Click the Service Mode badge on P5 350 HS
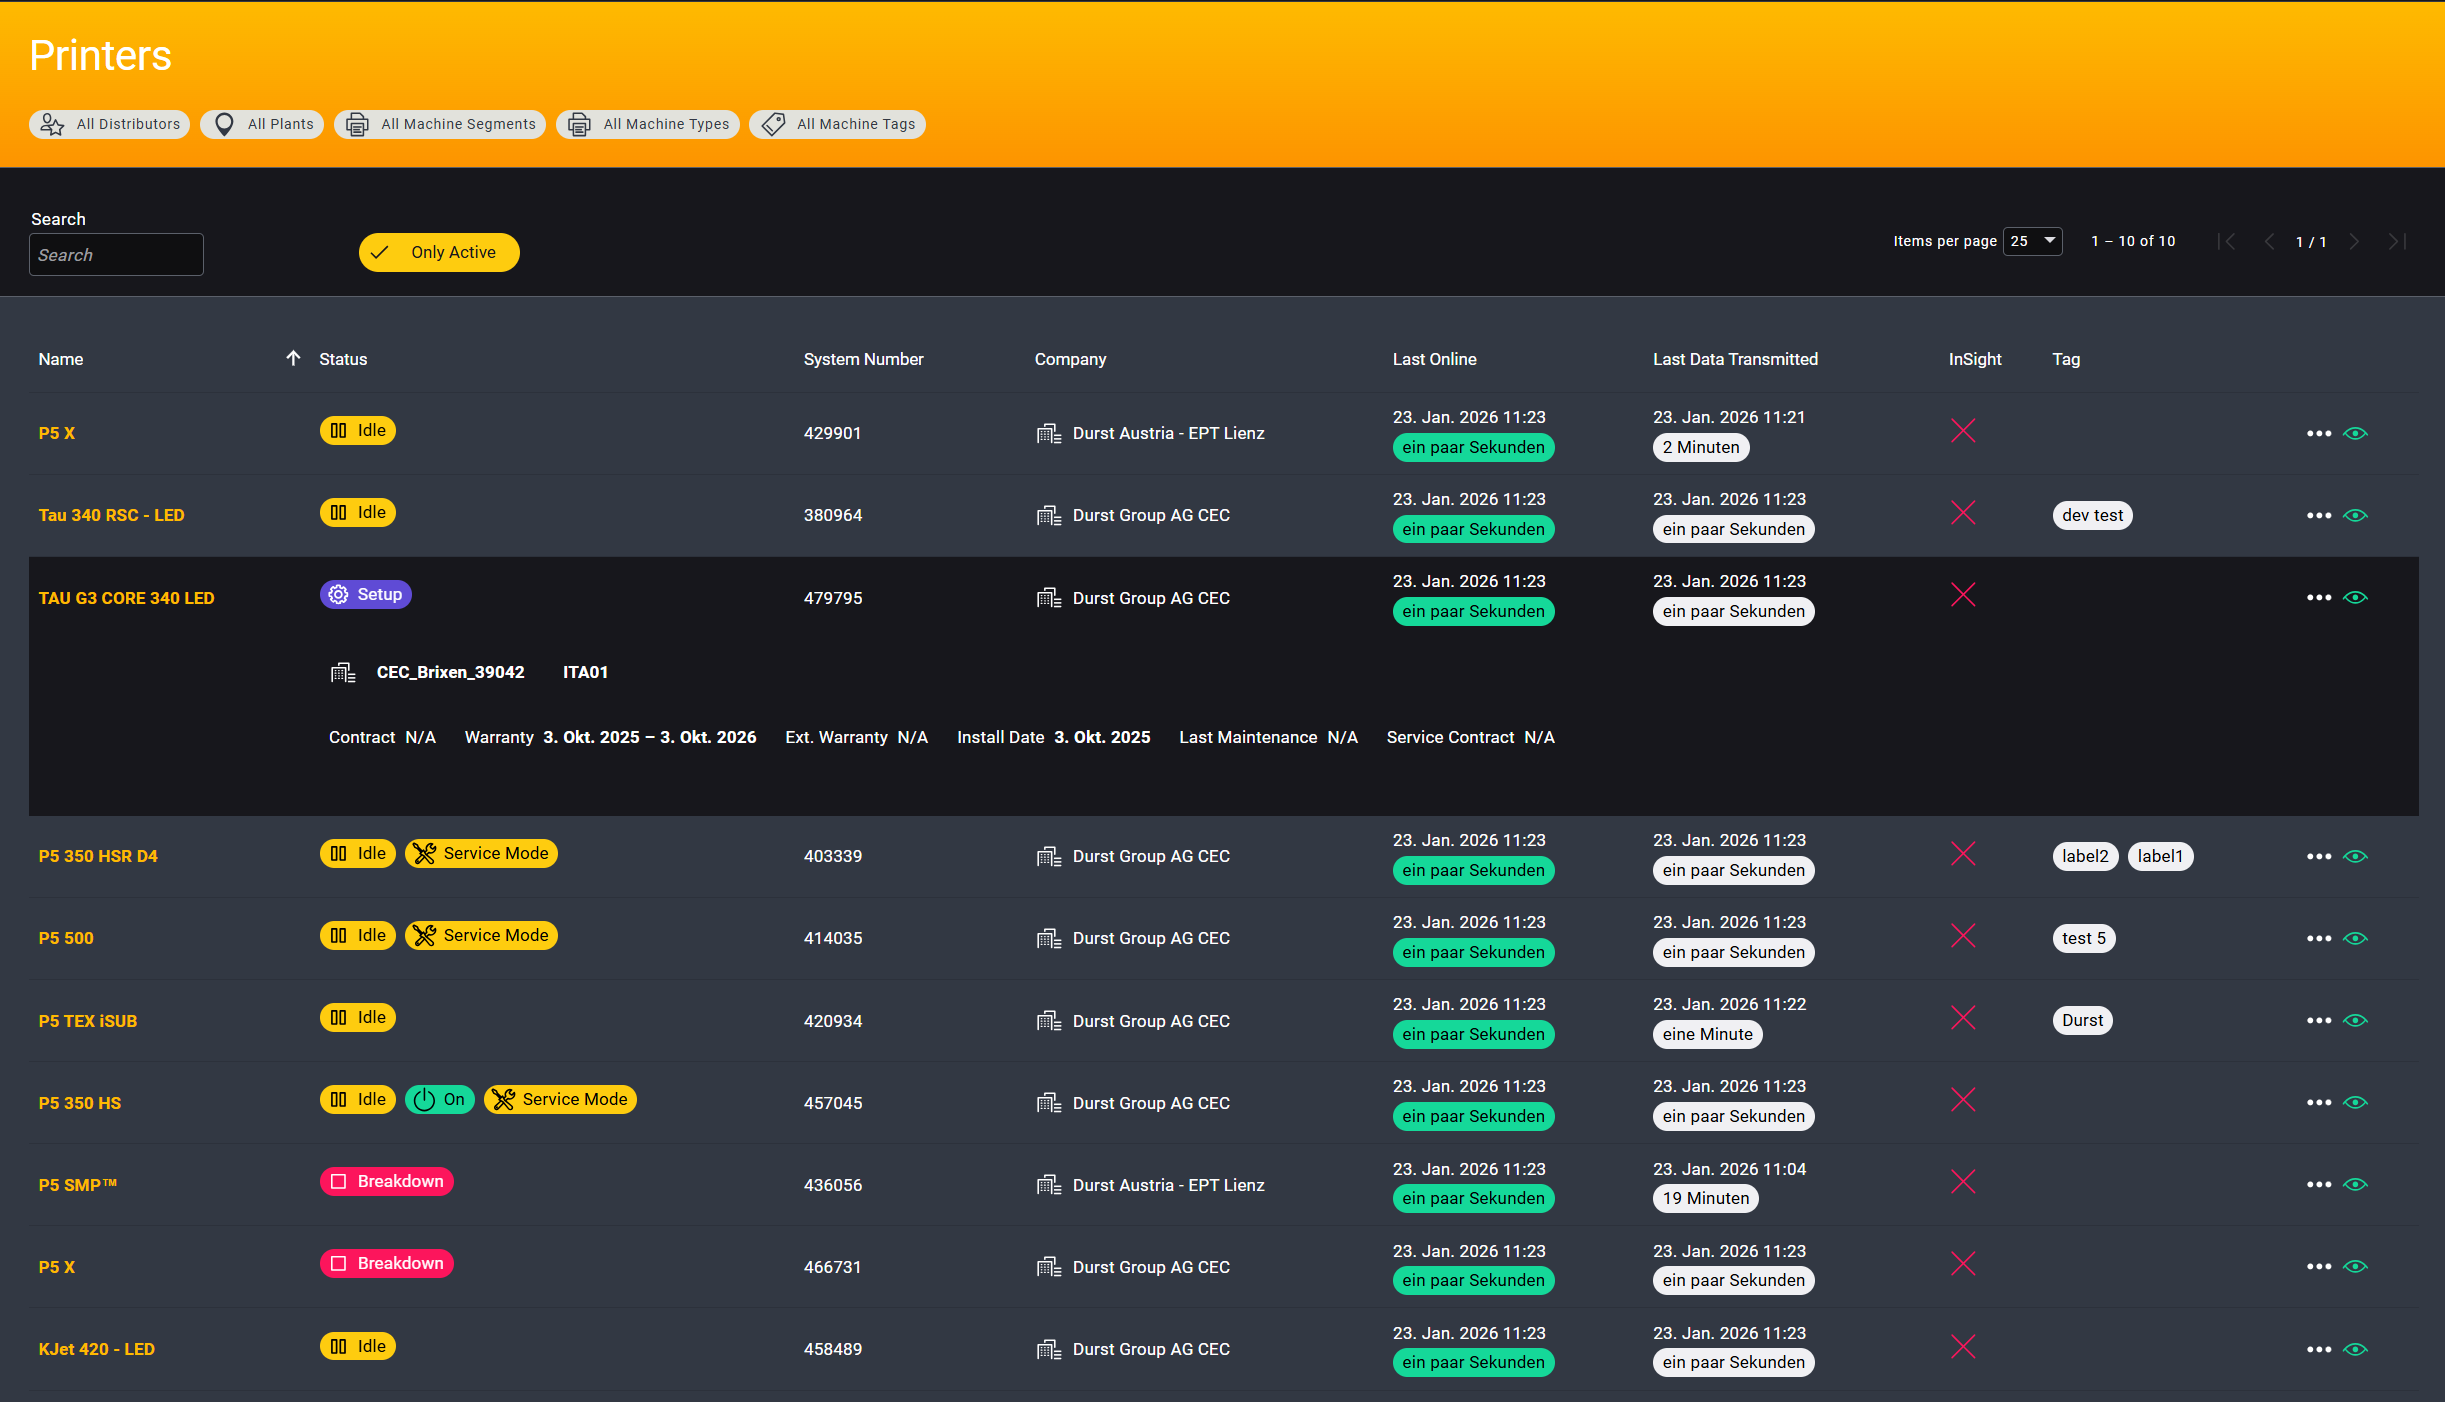The height and width of the screenshot is (1402, 2445). (561, 1100)
